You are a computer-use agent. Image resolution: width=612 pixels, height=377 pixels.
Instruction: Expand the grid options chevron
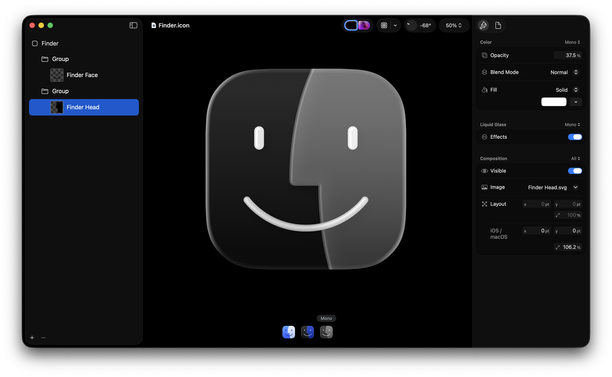coord(395,25)
